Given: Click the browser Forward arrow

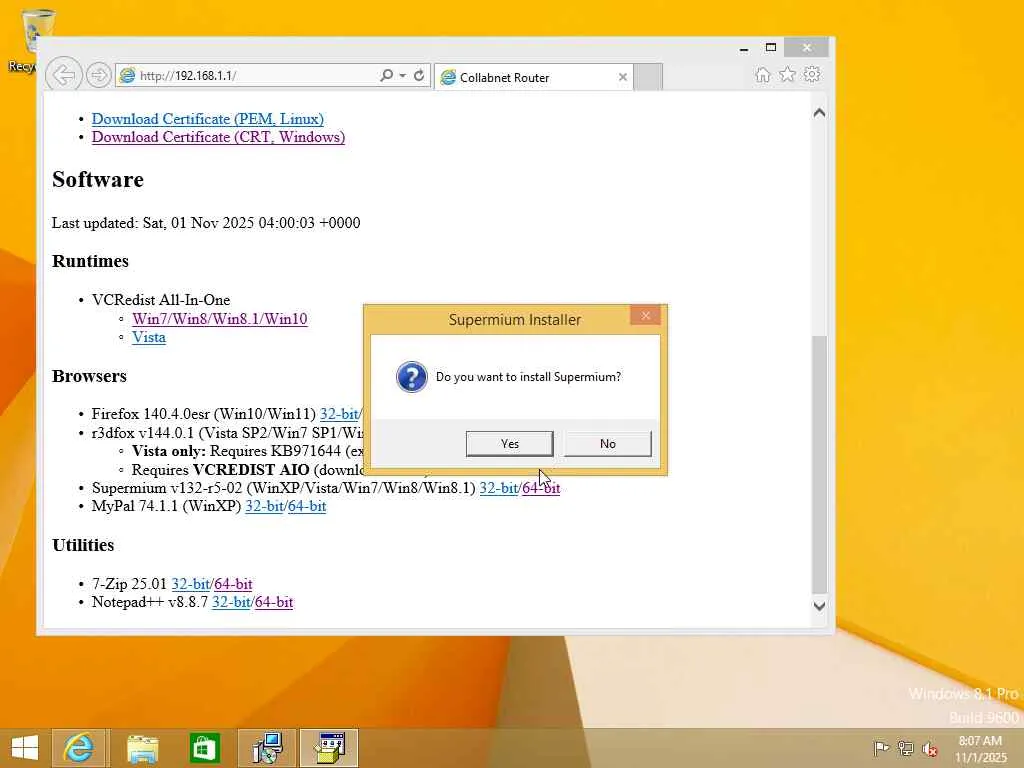Looking at the screenshot, I should coord(99,76).
